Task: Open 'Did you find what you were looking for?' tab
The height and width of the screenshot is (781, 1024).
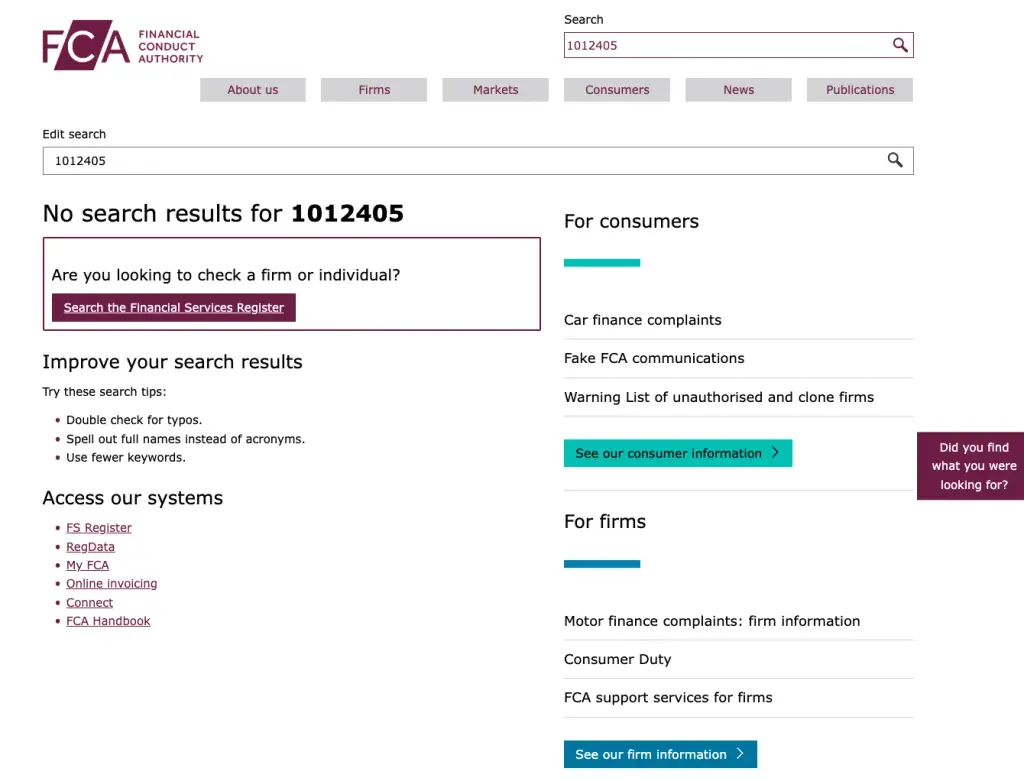Action: [971, 466]
